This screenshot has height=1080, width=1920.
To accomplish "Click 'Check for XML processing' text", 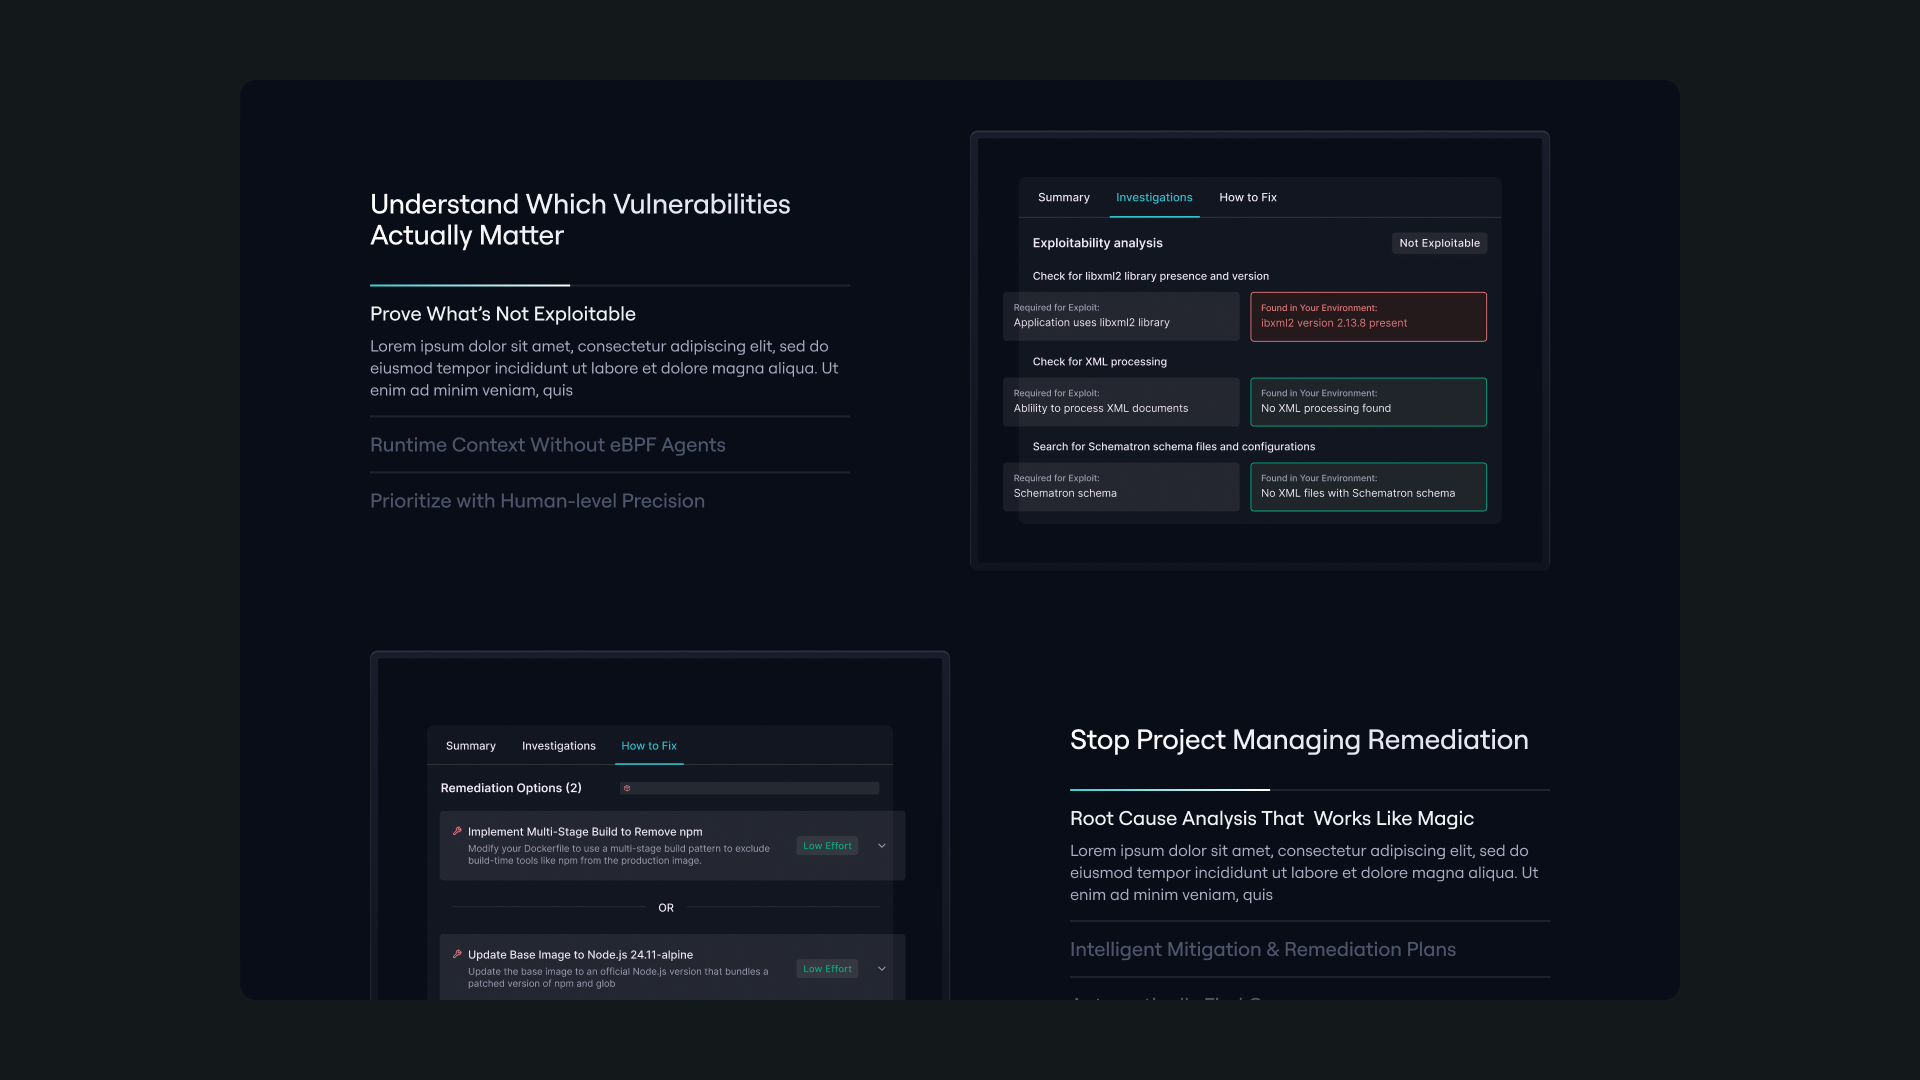I will [x=1099, y=362].
